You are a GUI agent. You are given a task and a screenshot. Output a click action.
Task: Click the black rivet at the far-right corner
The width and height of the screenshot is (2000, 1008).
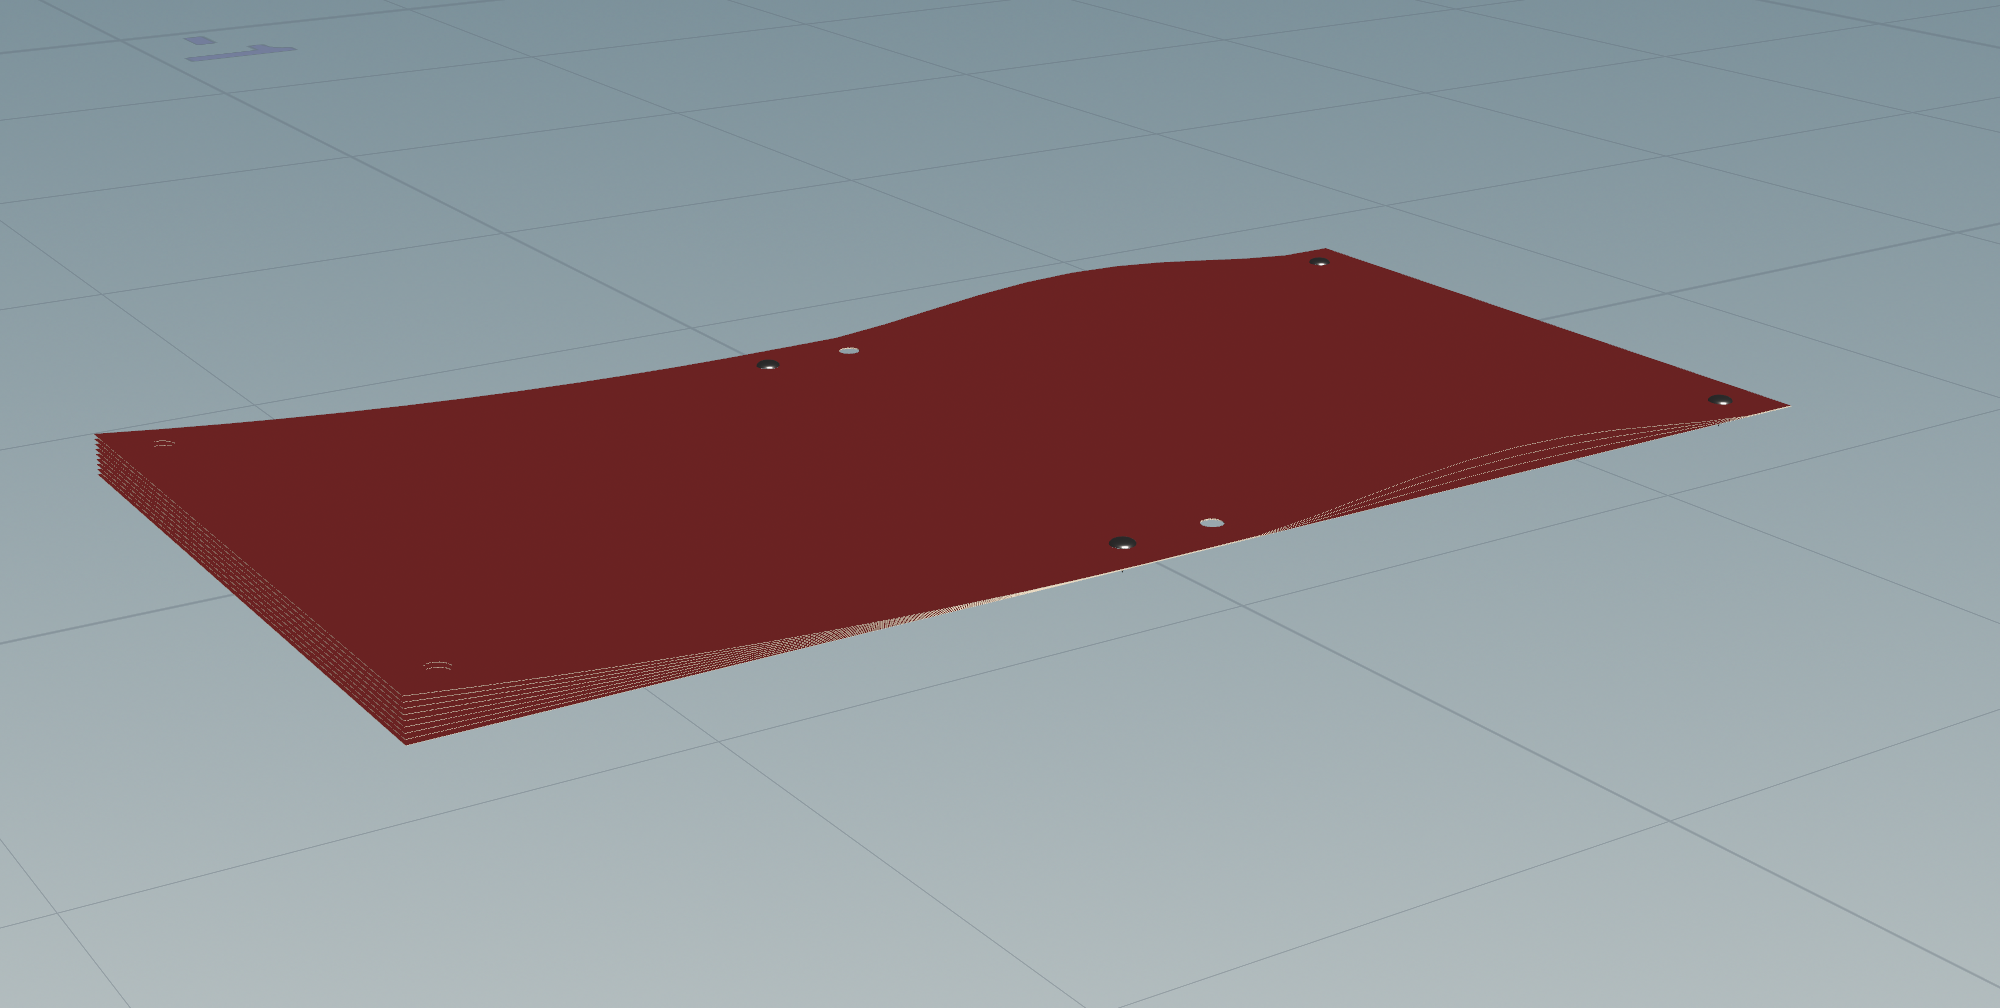[x=1720, y=401]
